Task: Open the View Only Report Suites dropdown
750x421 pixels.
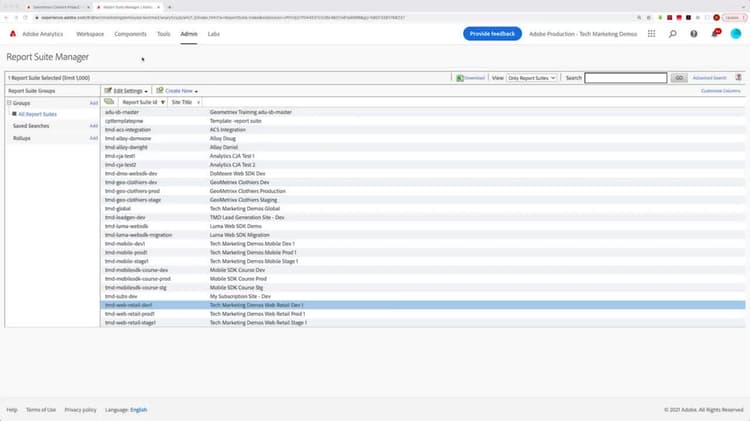Action: pos(531,78)
